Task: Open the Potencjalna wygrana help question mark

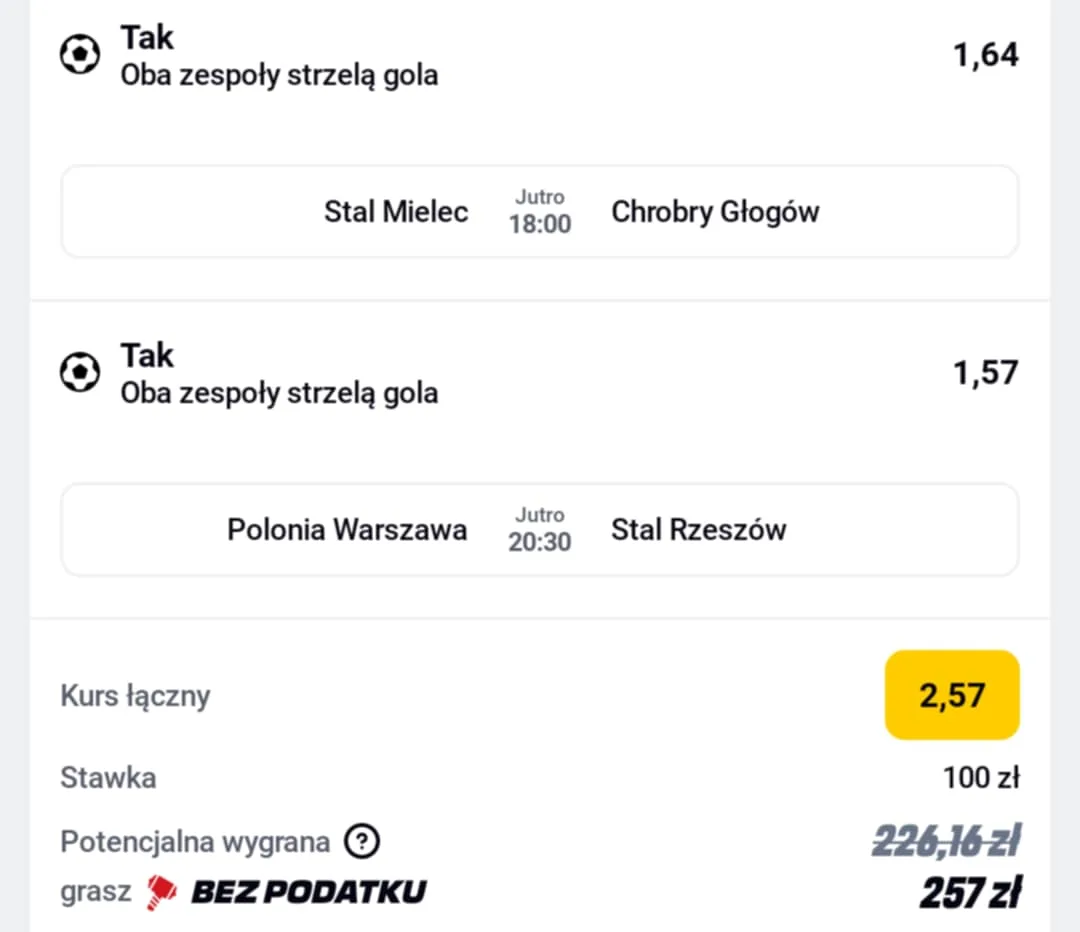Action: point(362,842)
